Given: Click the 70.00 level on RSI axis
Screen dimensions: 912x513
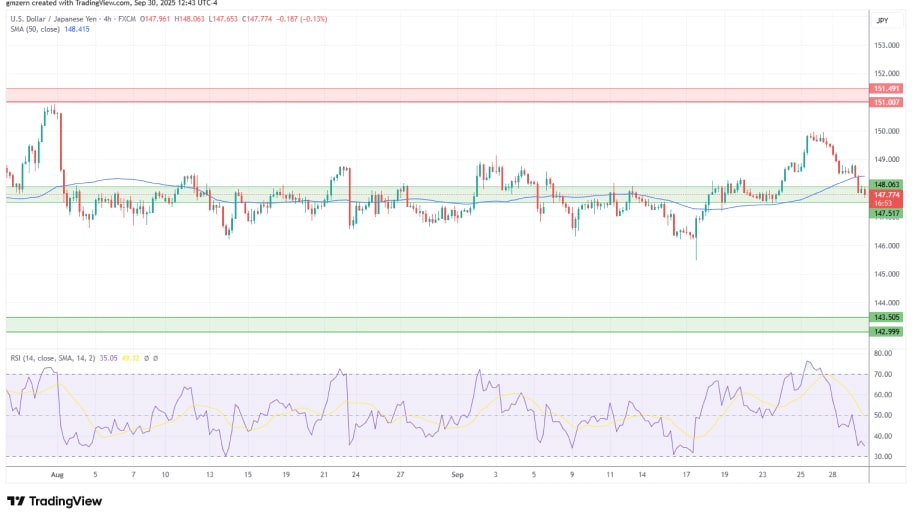Looking at the screenshot, I should [882, 374].
